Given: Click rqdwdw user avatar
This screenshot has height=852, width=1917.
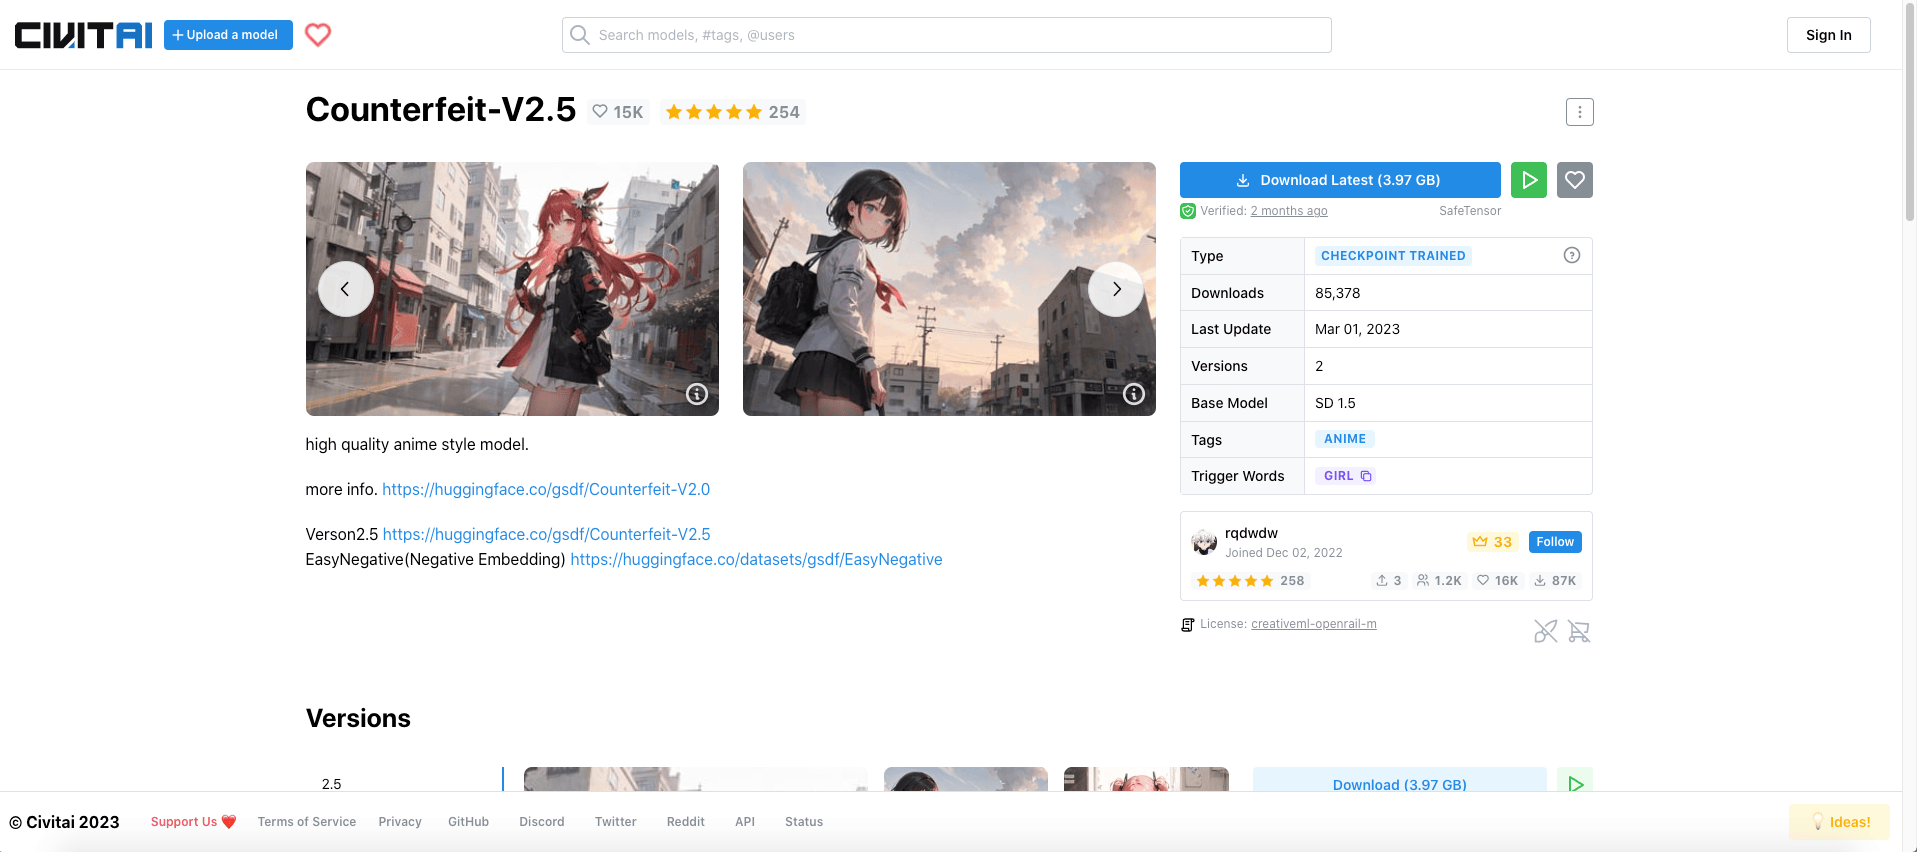Looking at the screenshot, I should (x=1204, y=542).
